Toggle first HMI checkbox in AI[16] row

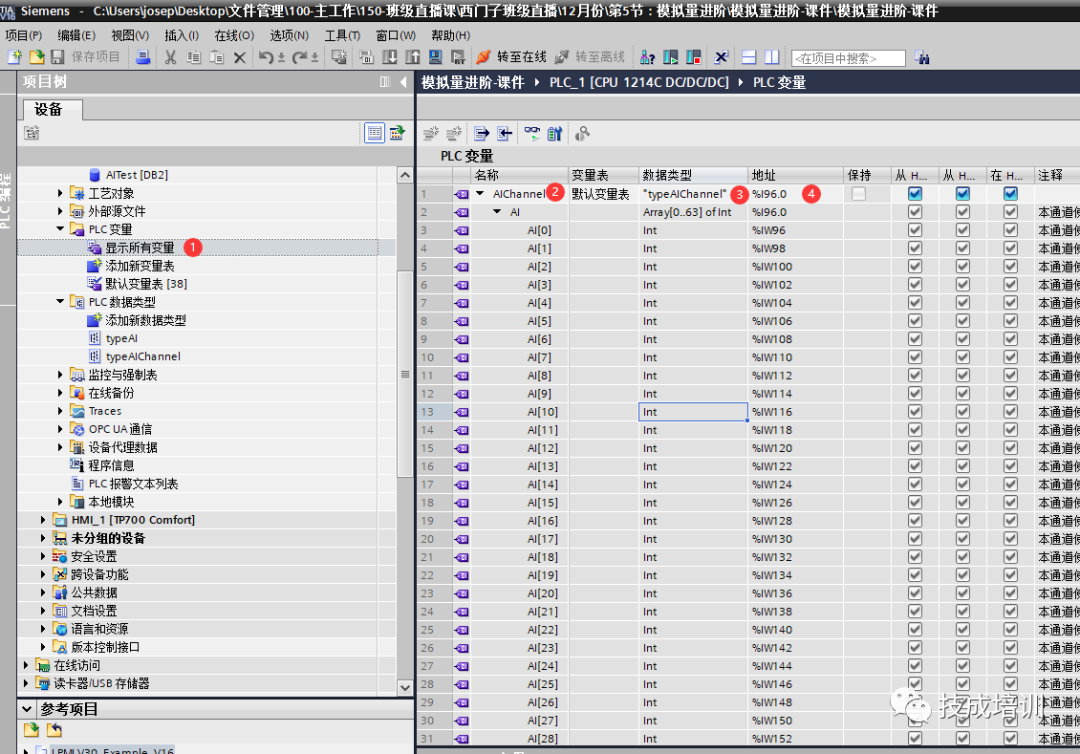(915, 521)
